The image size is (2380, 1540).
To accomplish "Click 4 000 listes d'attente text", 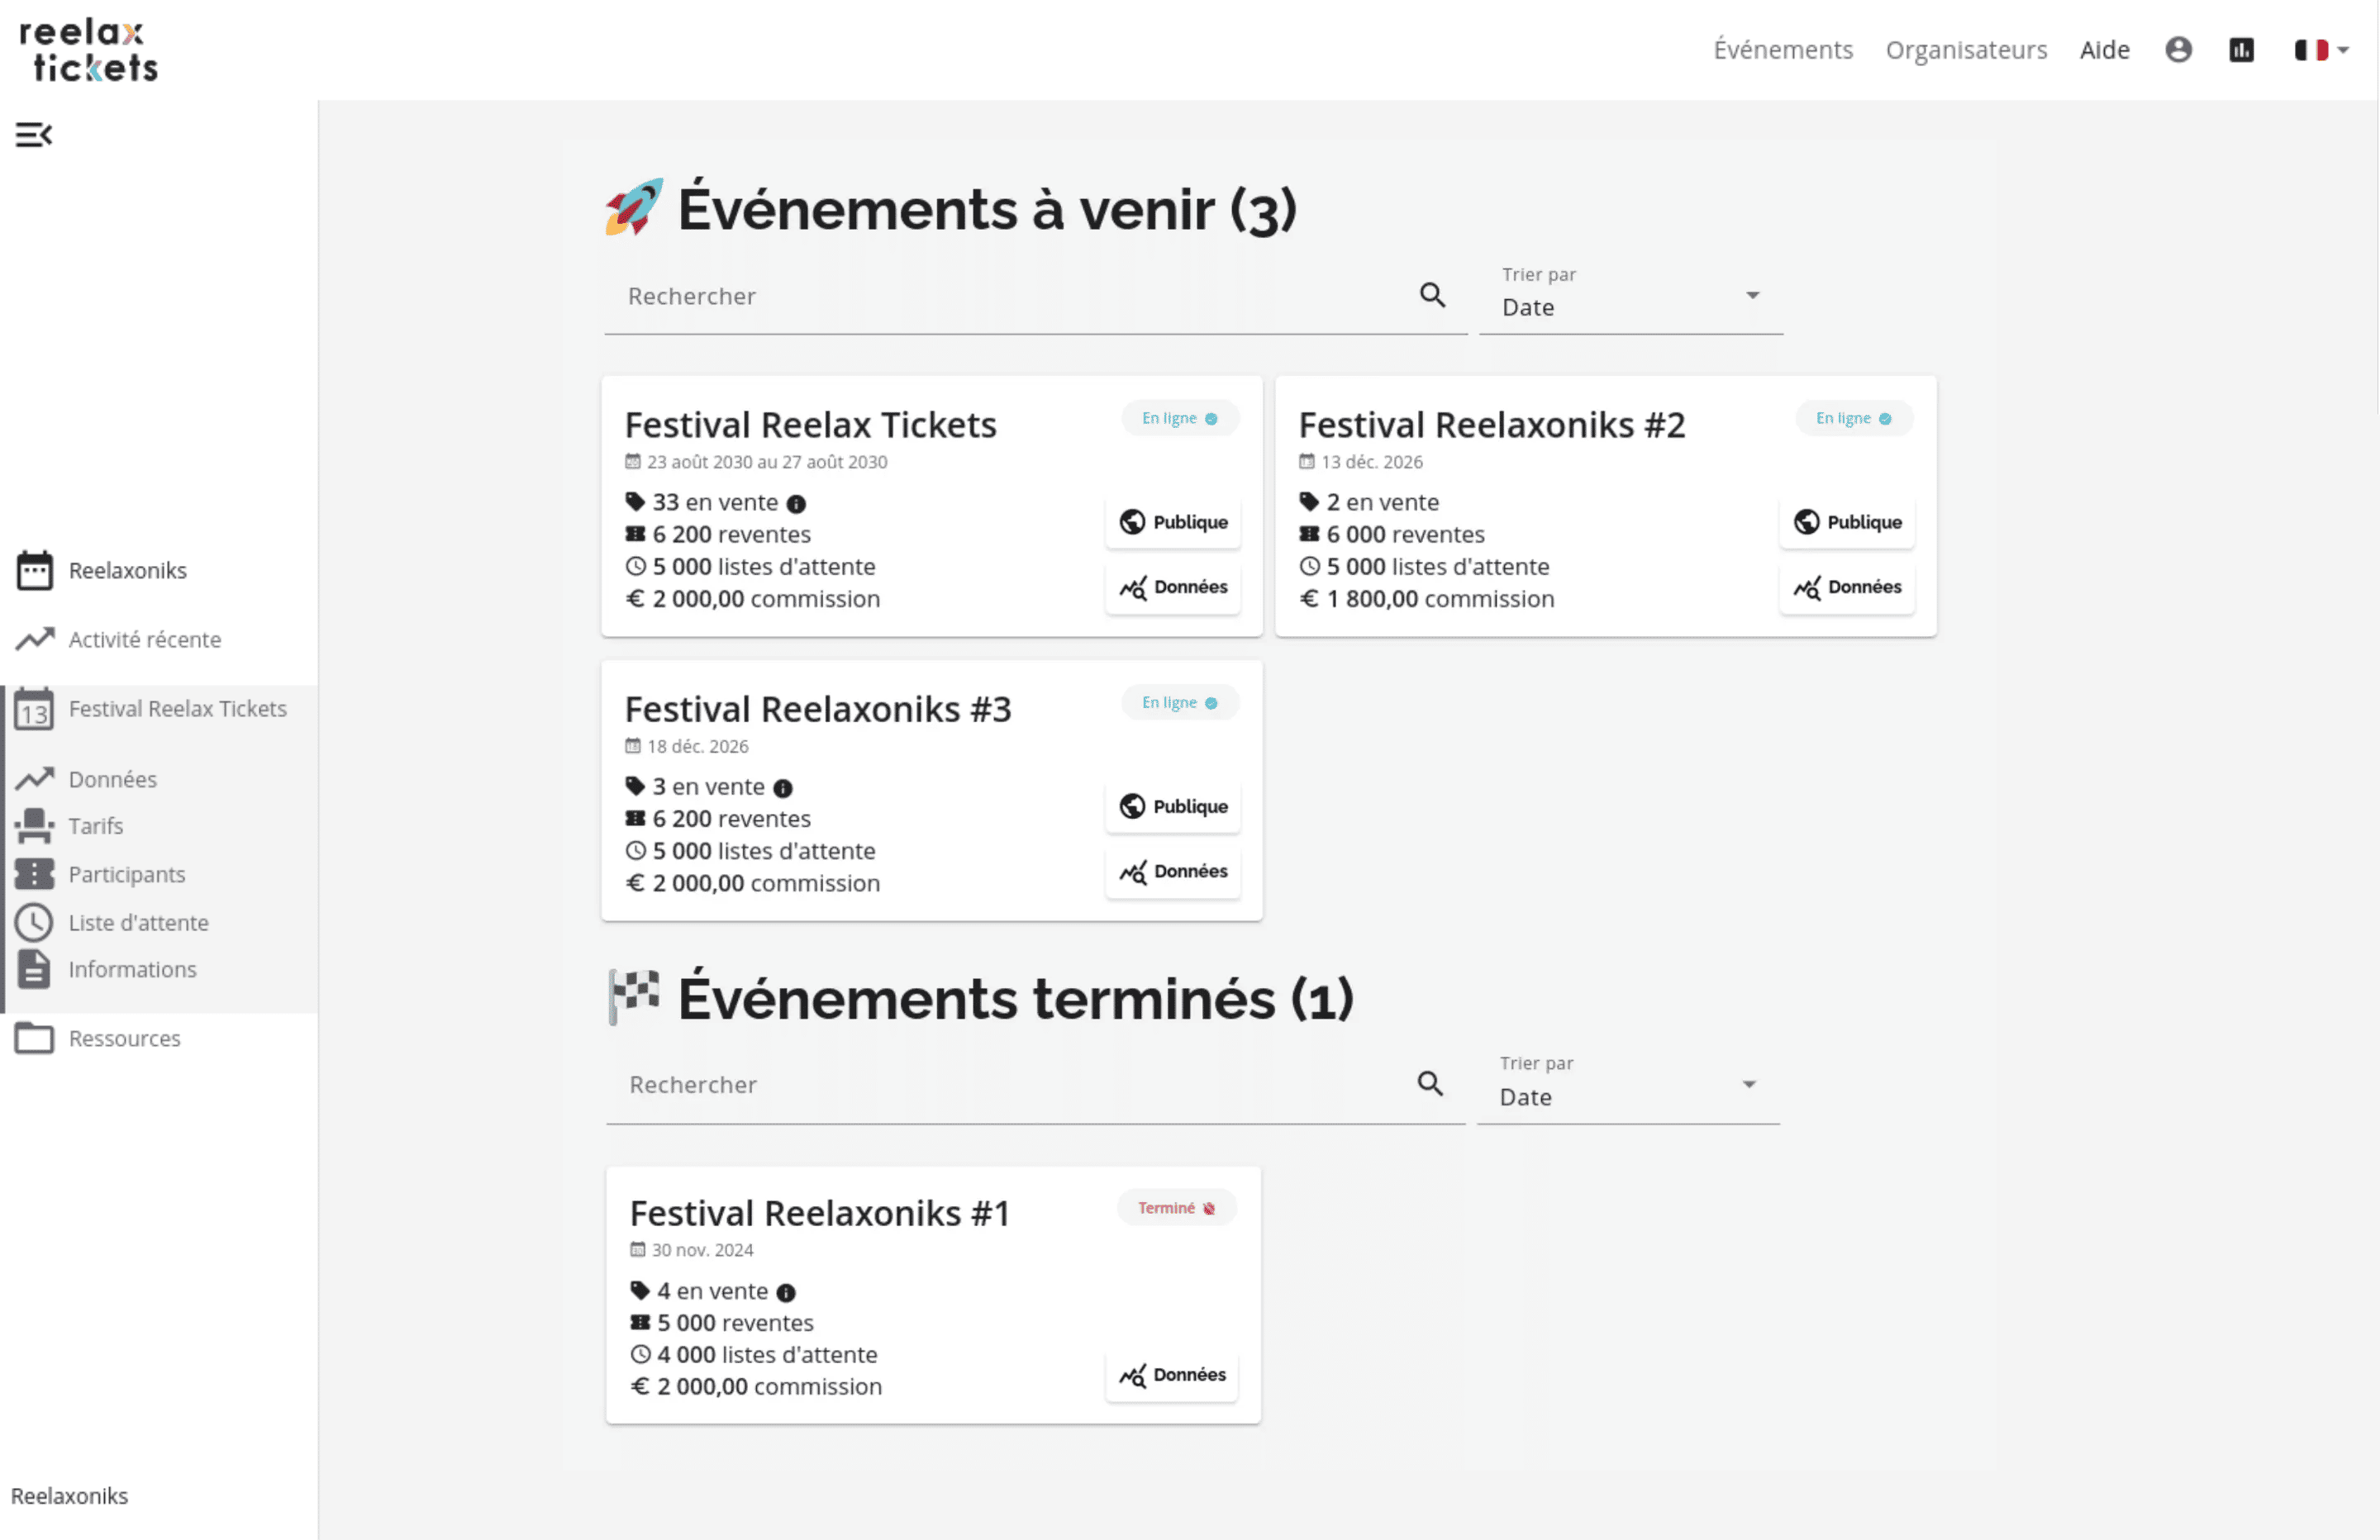I will pos(767,1355).
